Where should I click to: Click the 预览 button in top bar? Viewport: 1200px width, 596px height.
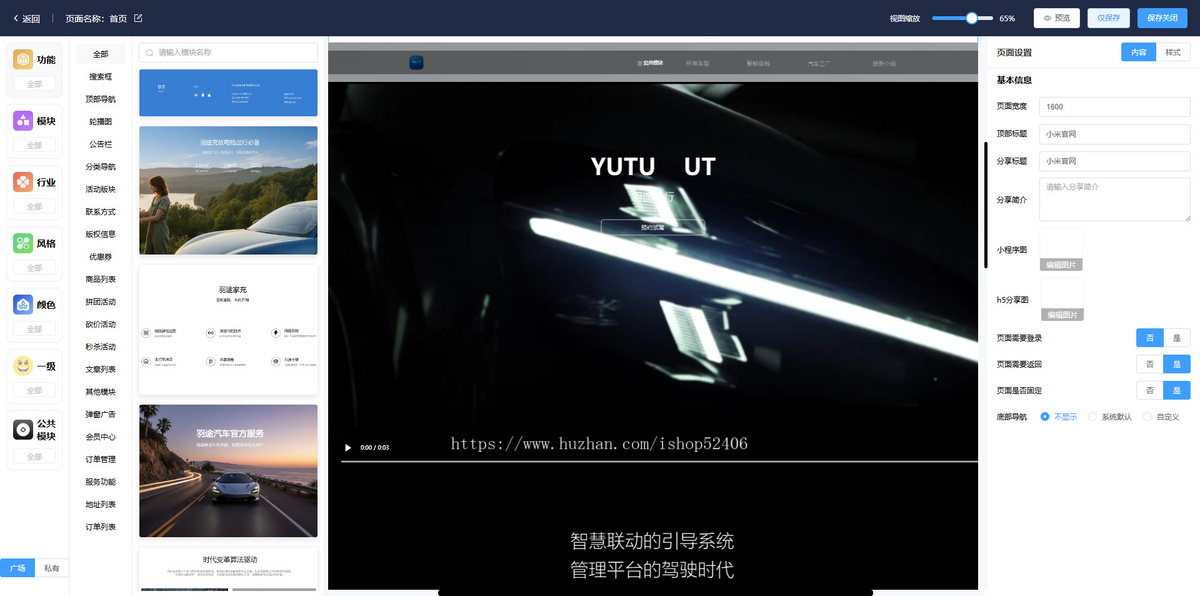[x=1059, y=18]
